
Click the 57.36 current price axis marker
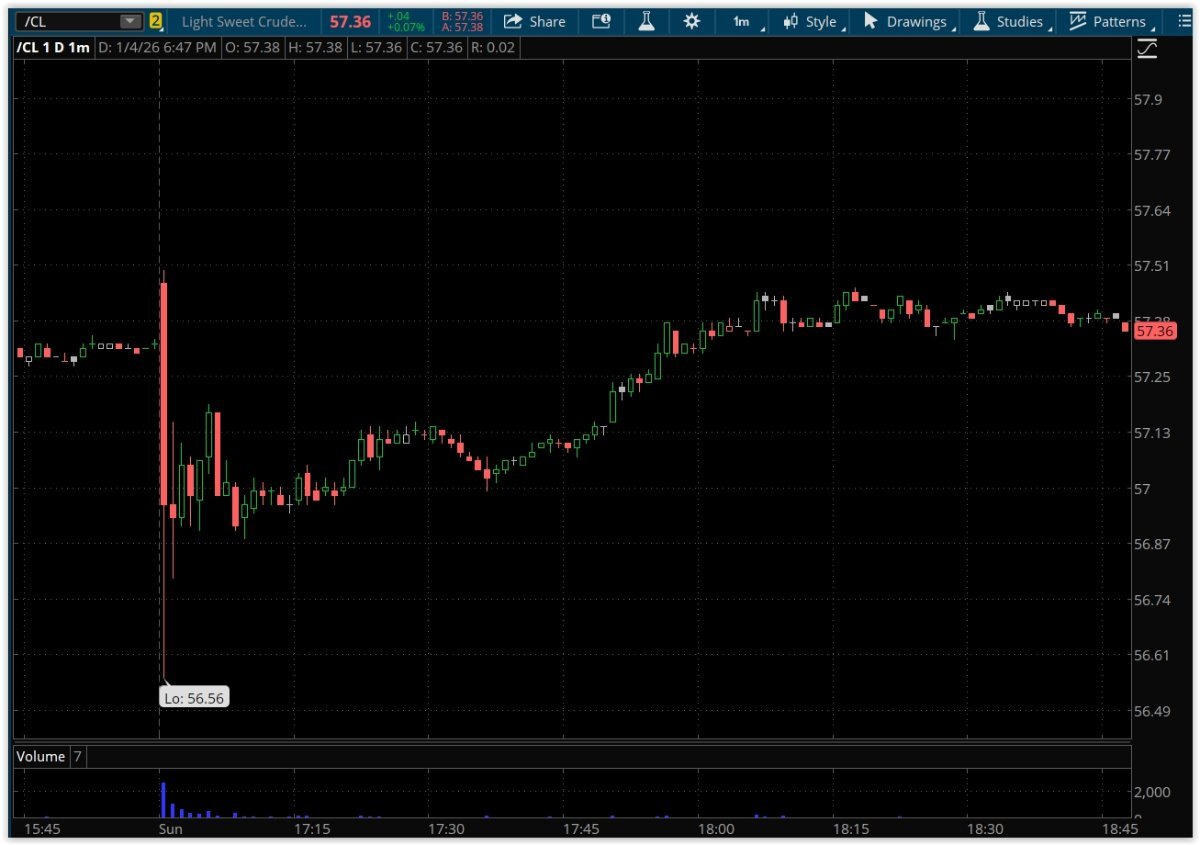[x=1155, y=331]
